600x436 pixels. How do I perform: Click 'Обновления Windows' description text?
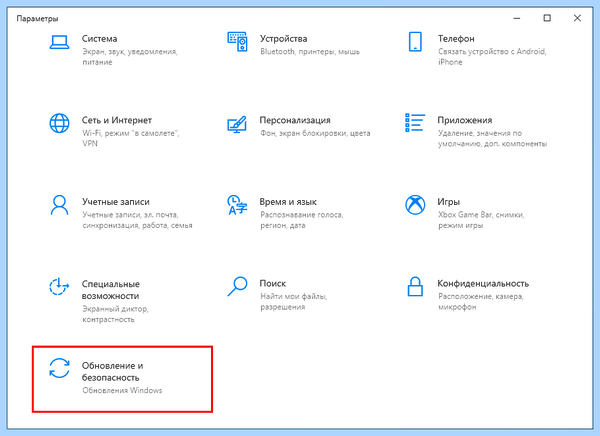(122, 390)
